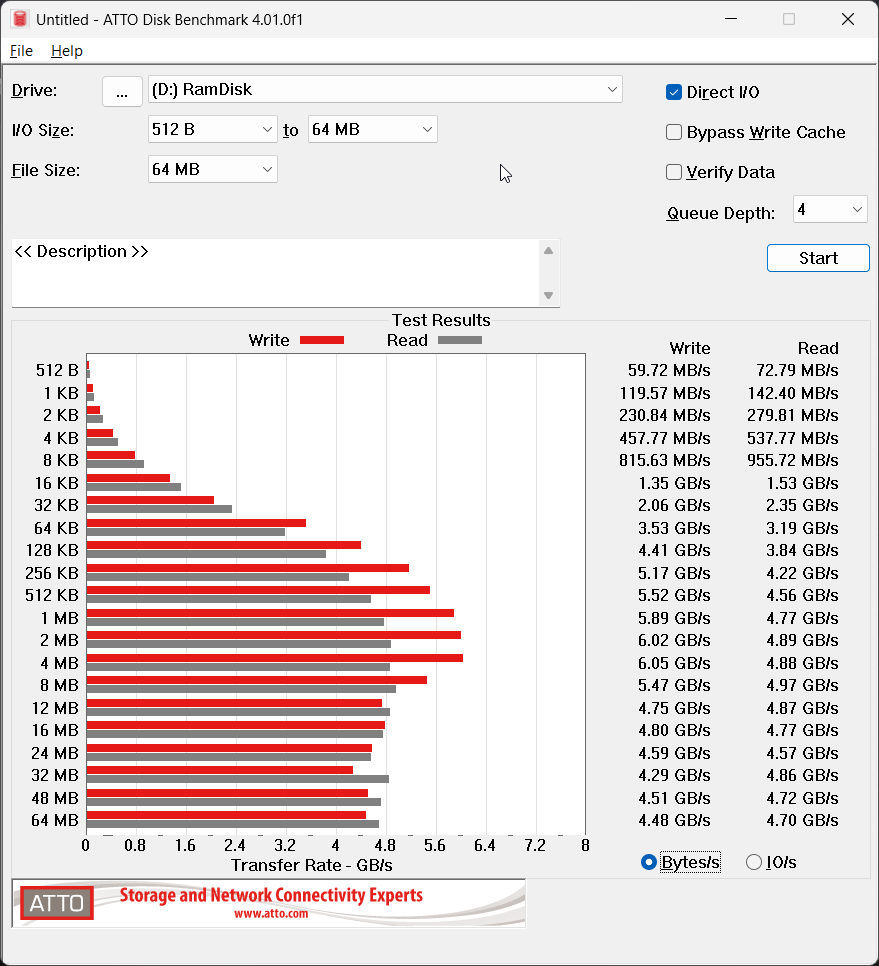Screen dimensions: 879x966
Task: Click the drive browse '...' button
Action: click(122, 91)
